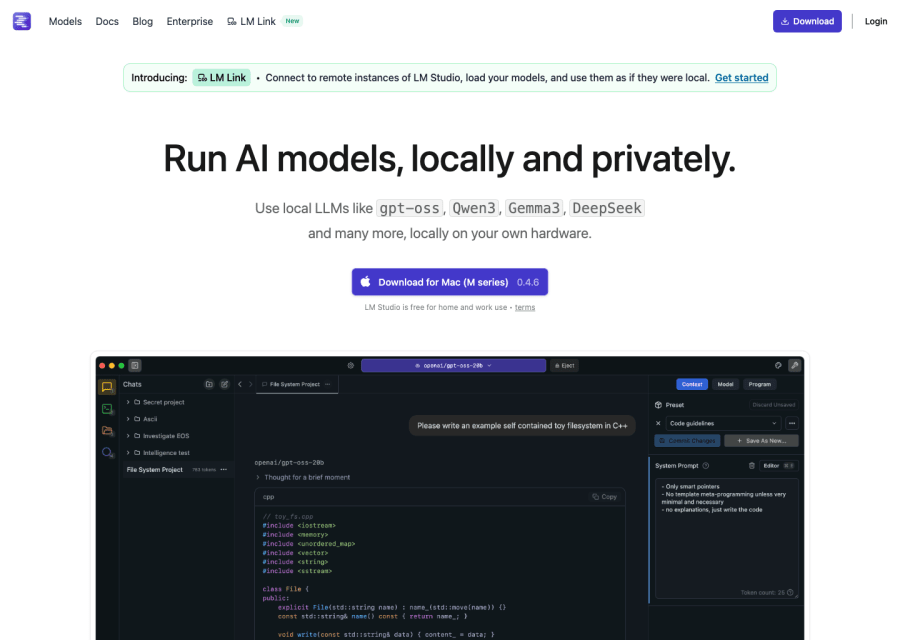900x640 pixels.
Task: Click the Commit Changes button
Action: 687,441
